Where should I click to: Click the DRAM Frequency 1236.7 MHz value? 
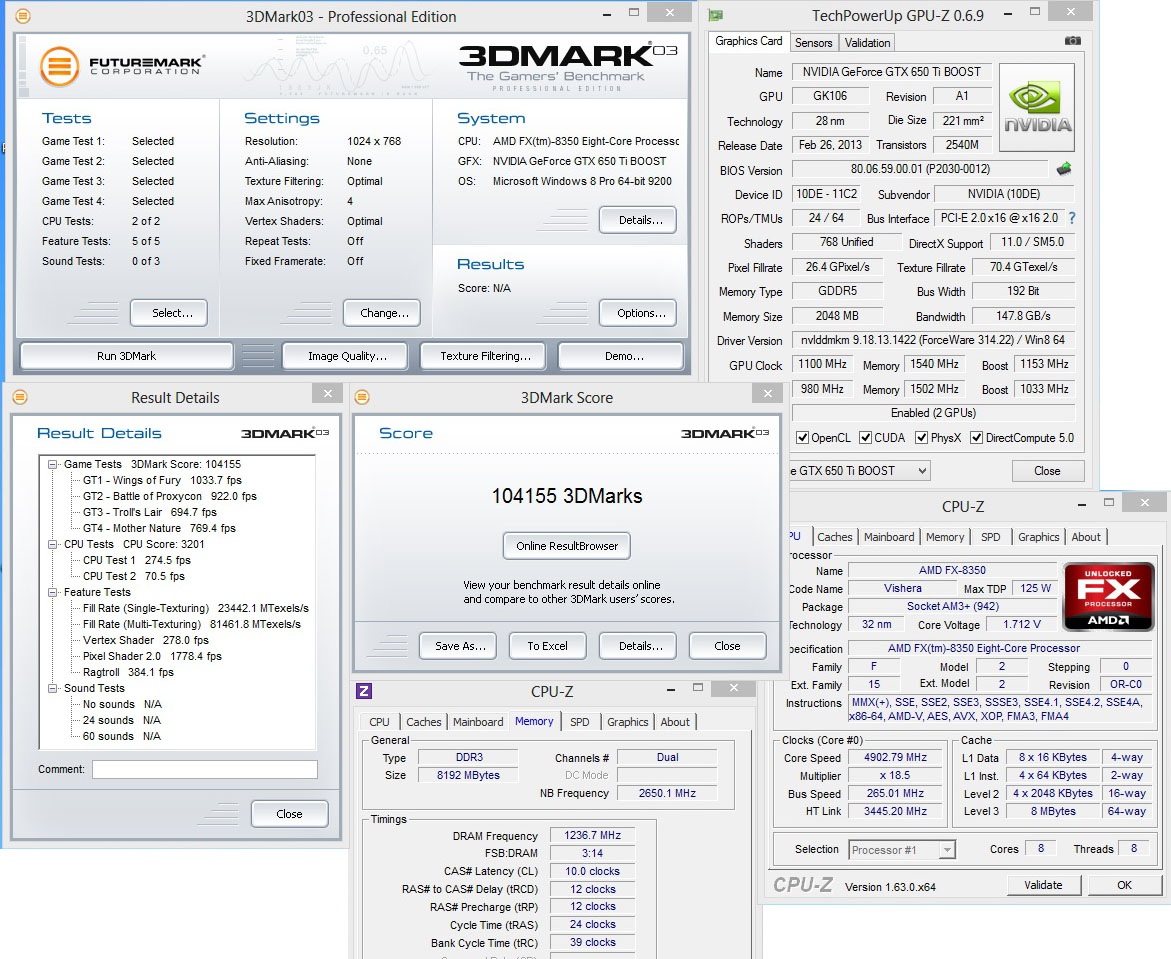pyautogui.click(x=592, y=835)
